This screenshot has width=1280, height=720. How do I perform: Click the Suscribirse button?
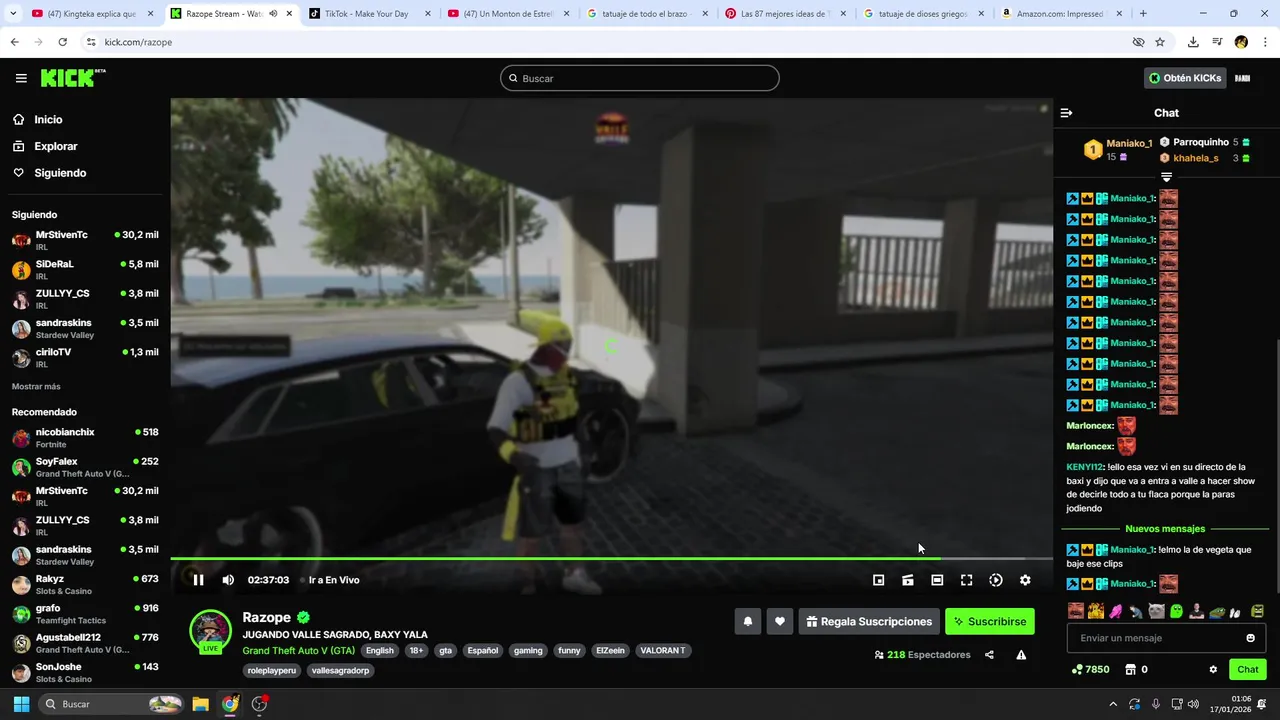pyautogui.click(x=990, y=621)
